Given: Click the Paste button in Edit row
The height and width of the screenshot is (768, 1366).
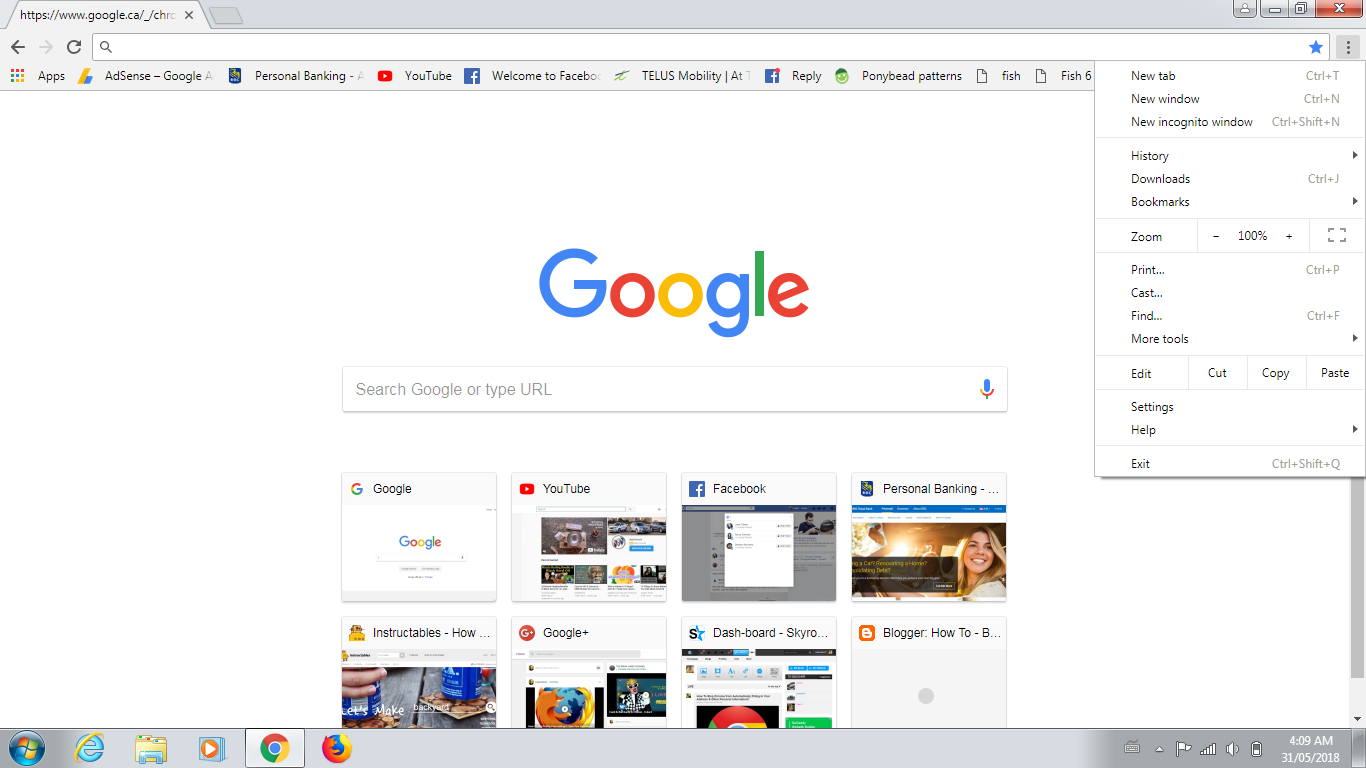Looking at the screenshot, I should (1335, 373).
